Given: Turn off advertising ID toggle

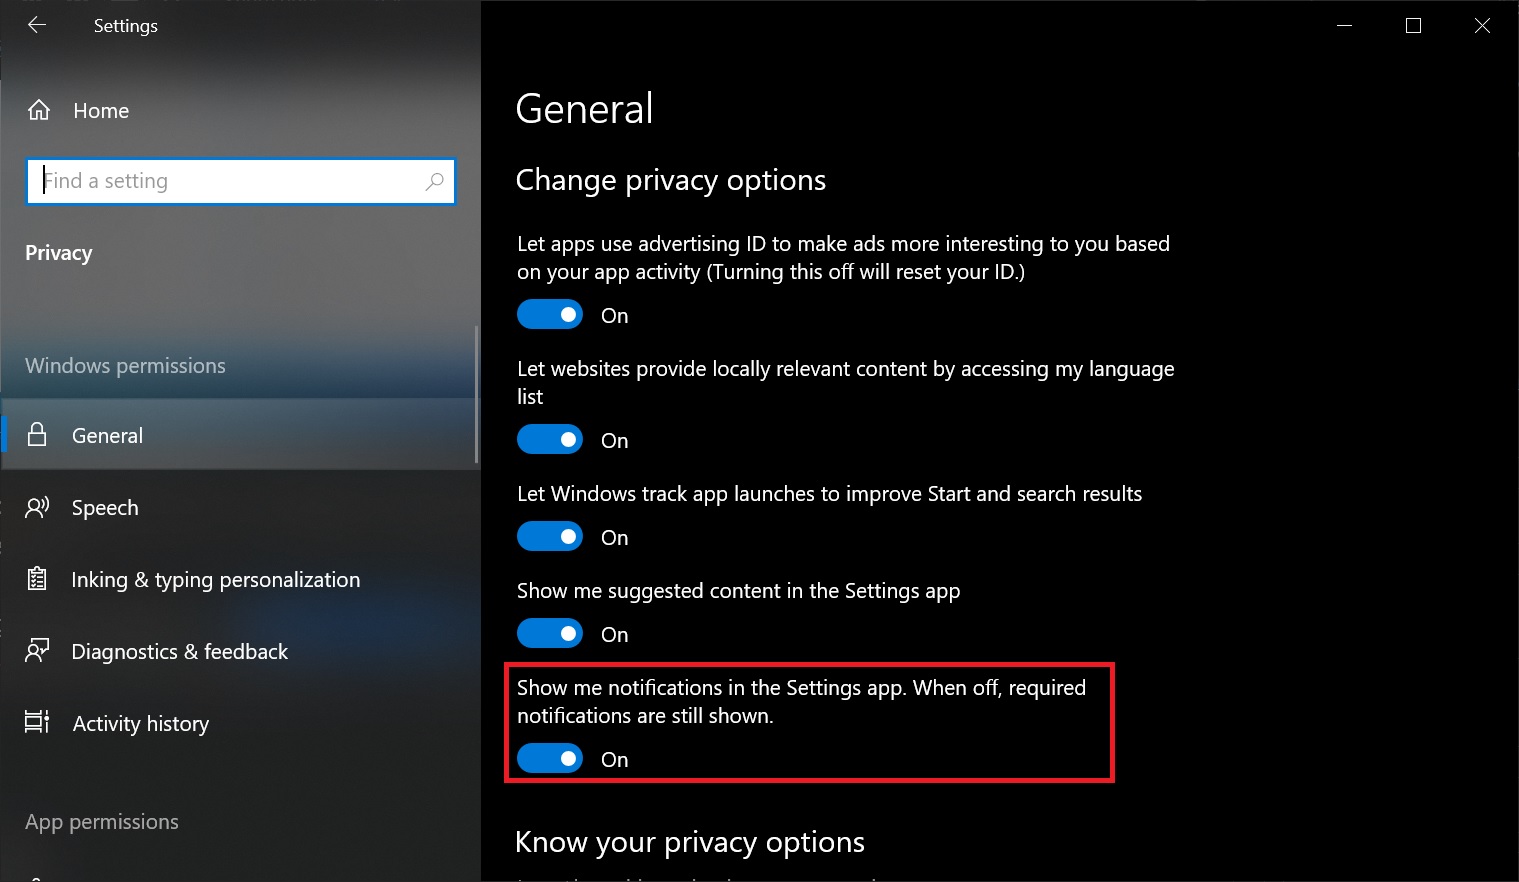Looking at the screenshot, I should click(x=550, y=314).
